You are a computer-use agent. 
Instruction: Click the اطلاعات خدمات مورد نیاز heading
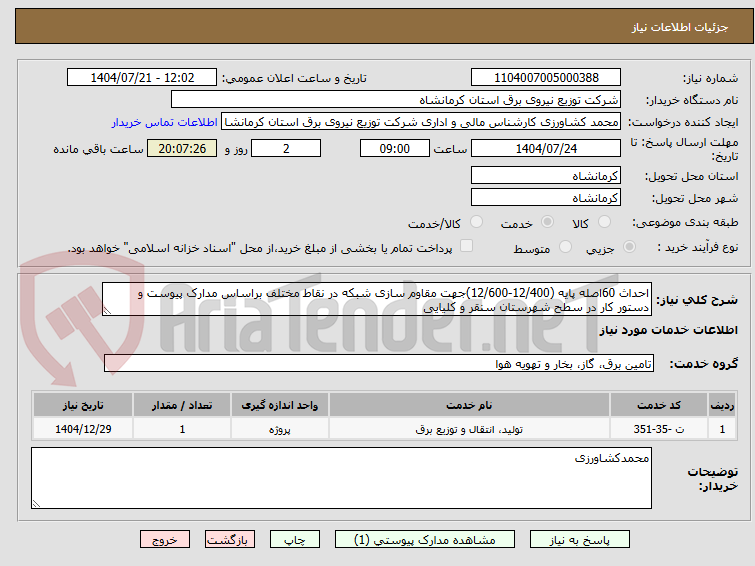point(668,330)
